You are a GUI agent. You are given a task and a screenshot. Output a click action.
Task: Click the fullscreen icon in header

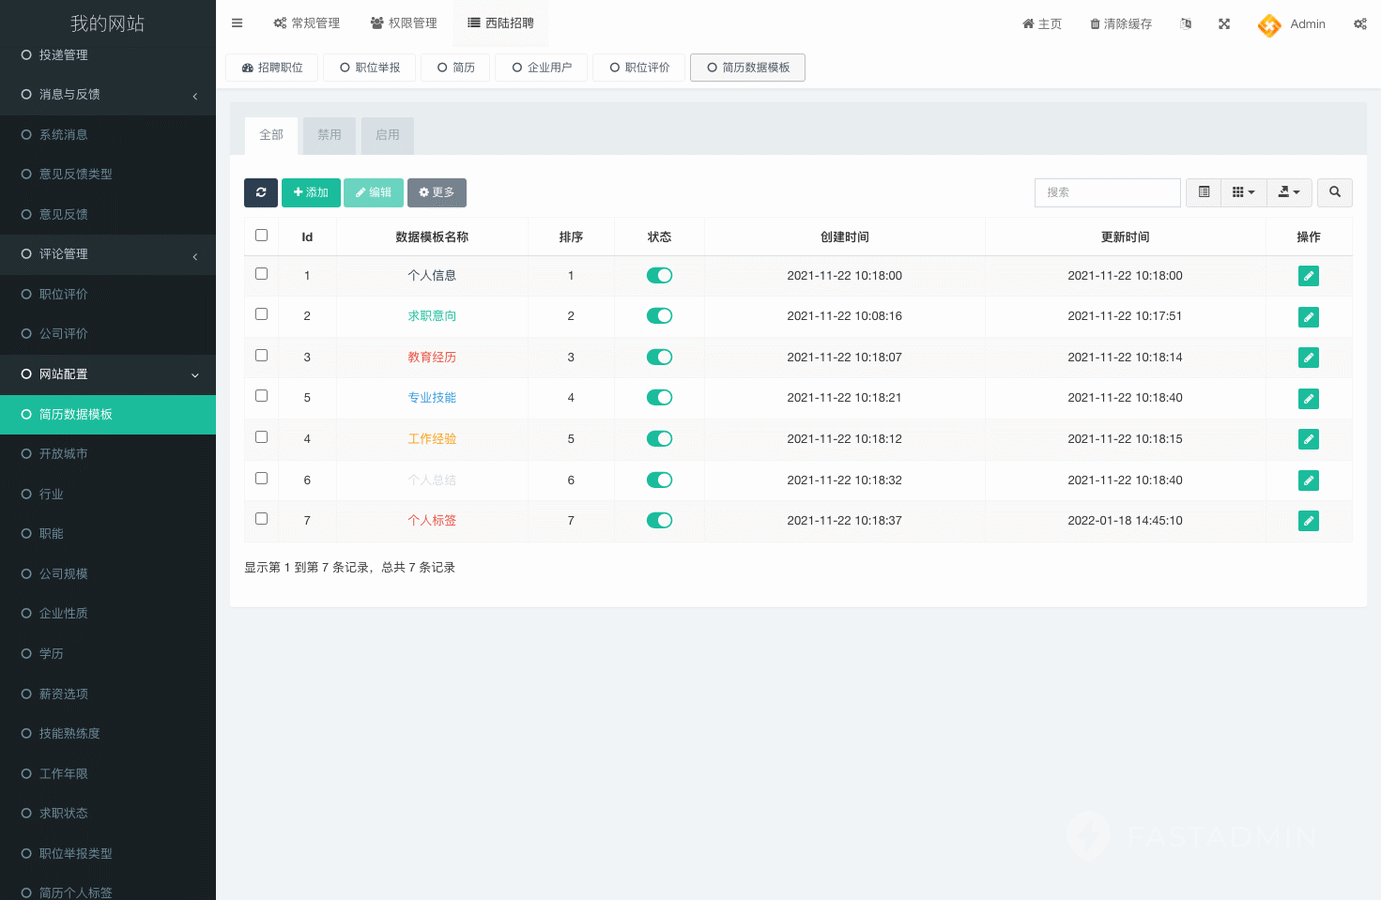[1224, 24]
